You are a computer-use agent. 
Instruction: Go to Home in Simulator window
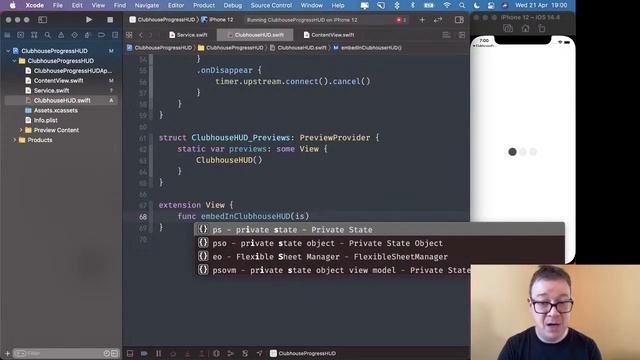pos(525,28)
